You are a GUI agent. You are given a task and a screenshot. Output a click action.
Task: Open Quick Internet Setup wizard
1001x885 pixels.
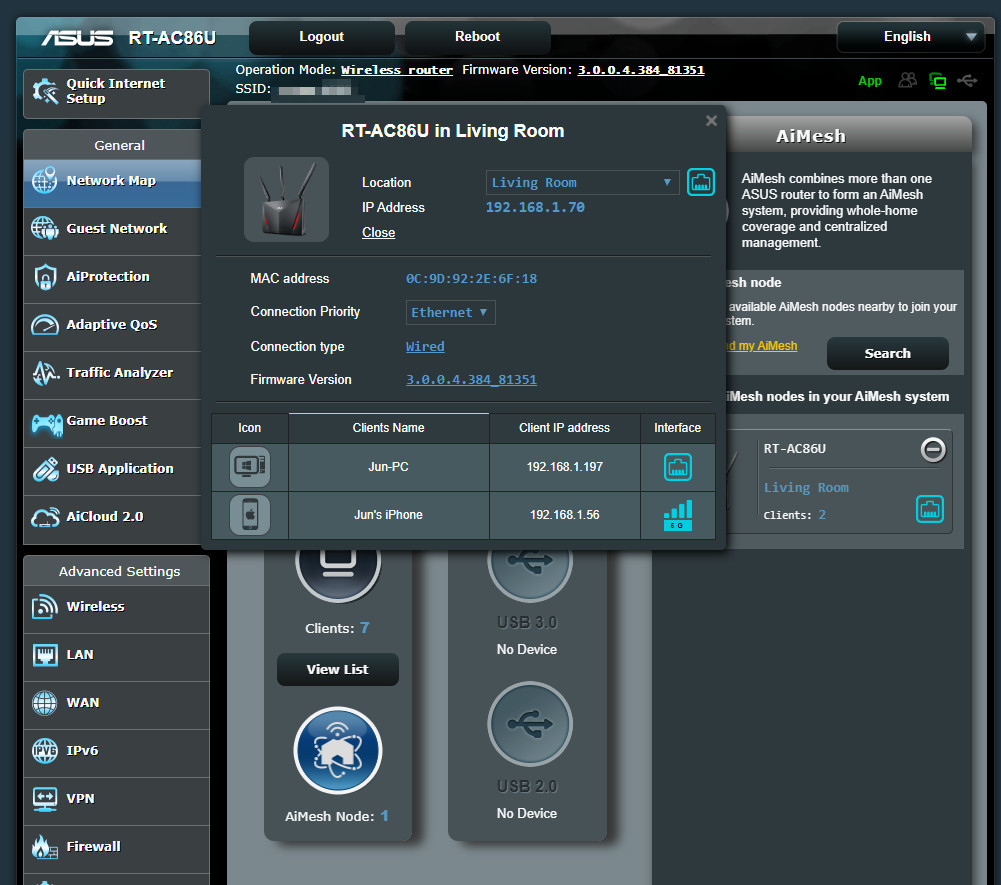116,92
